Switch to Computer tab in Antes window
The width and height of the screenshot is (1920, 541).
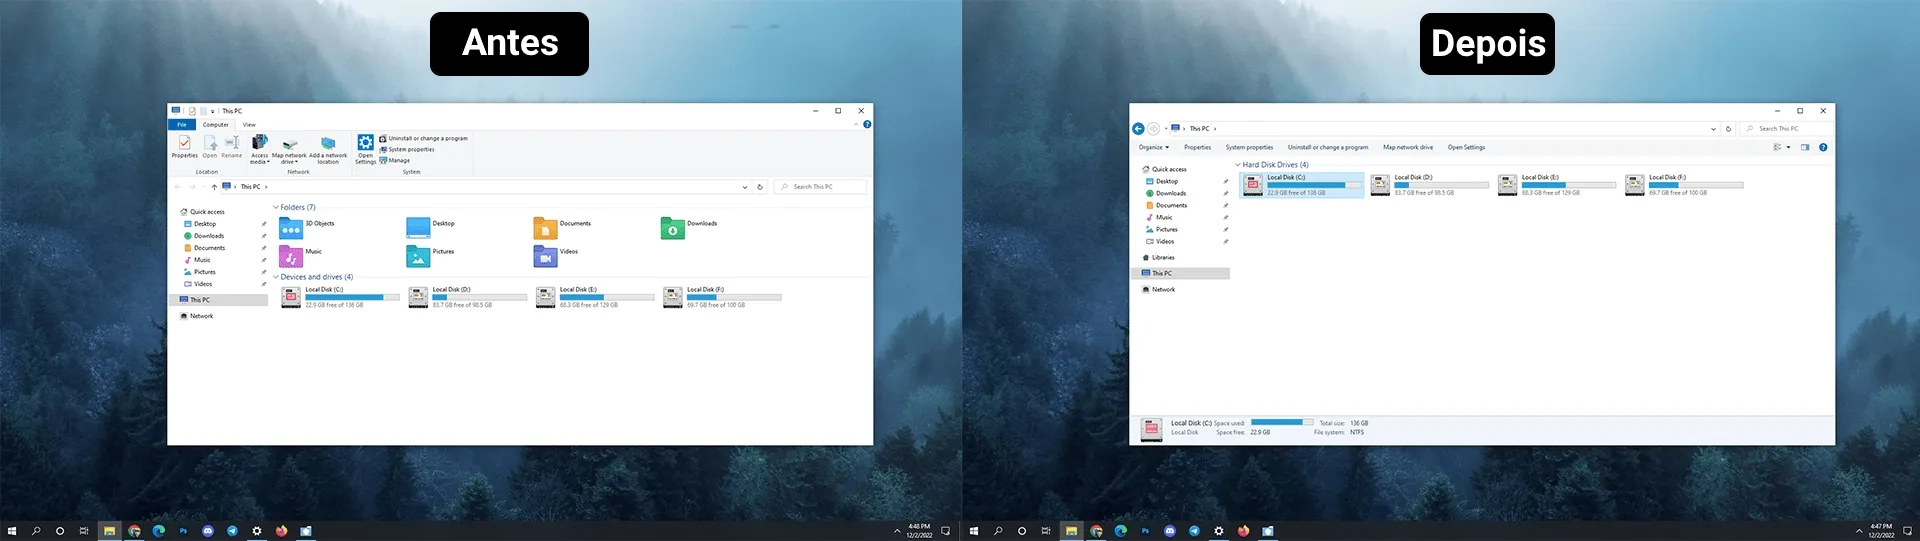(x=216, y=125)
